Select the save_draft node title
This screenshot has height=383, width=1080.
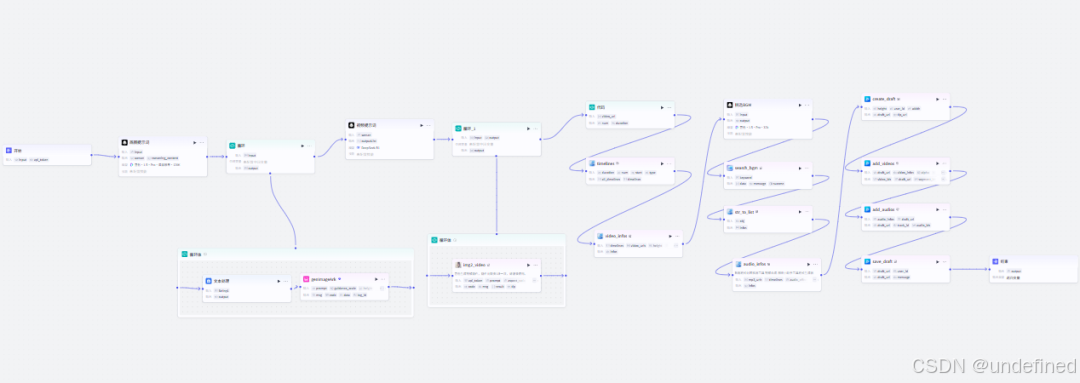click(x=882, y=261)
